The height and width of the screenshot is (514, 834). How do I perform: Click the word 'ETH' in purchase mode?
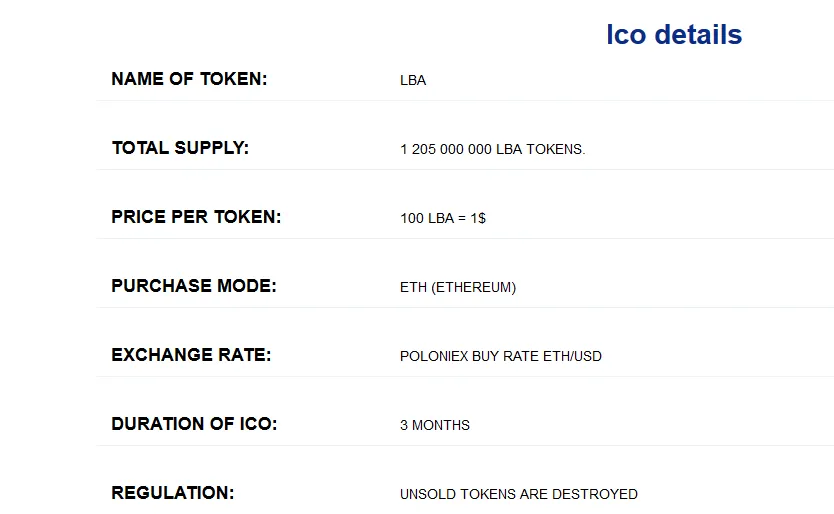(413, 287)
